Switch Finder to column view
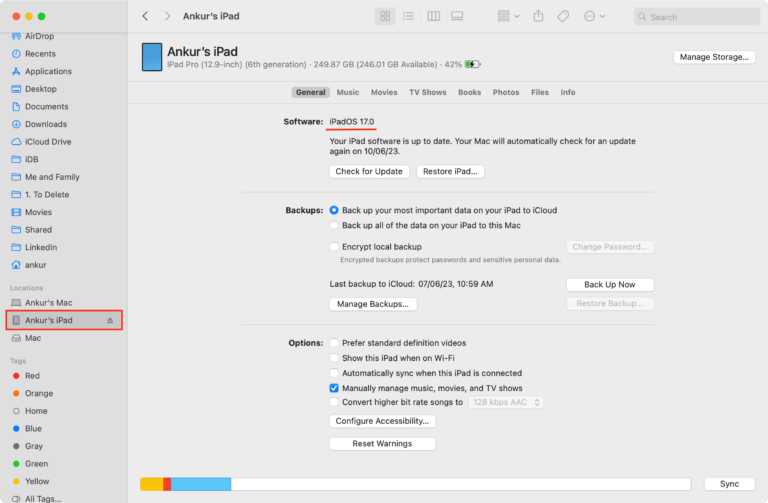The image size is (768, 503). coord(433,16)
